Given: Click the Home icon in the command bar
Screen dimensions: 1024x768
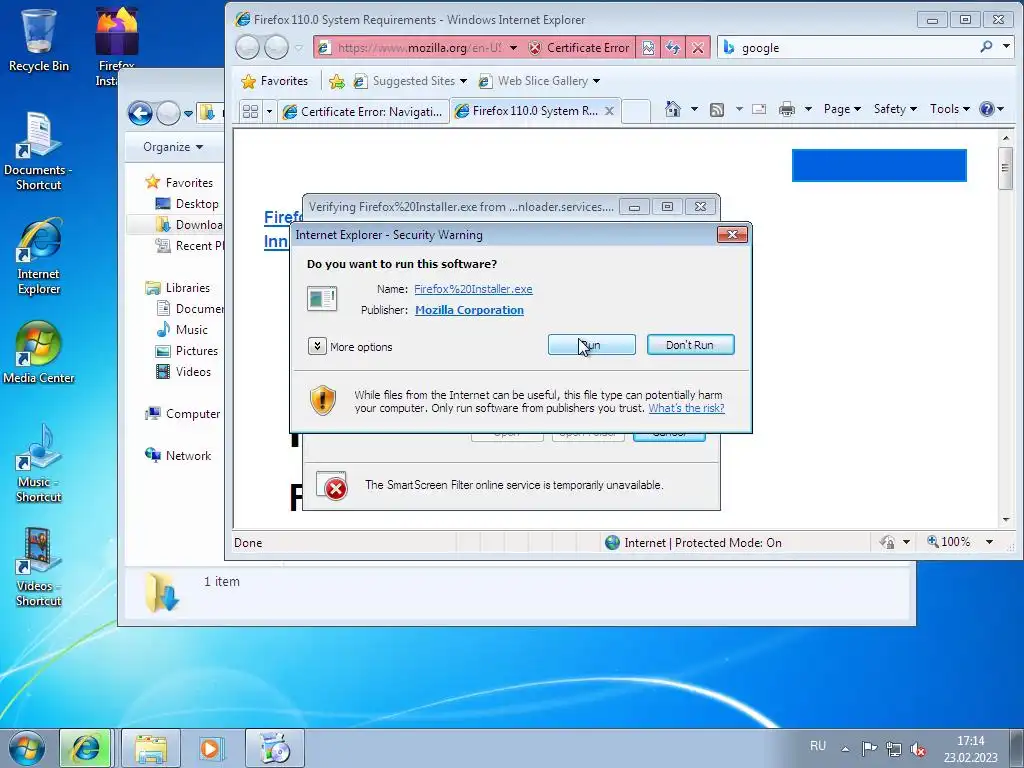Looking at the screenshot, I should (x=673, y=109).
